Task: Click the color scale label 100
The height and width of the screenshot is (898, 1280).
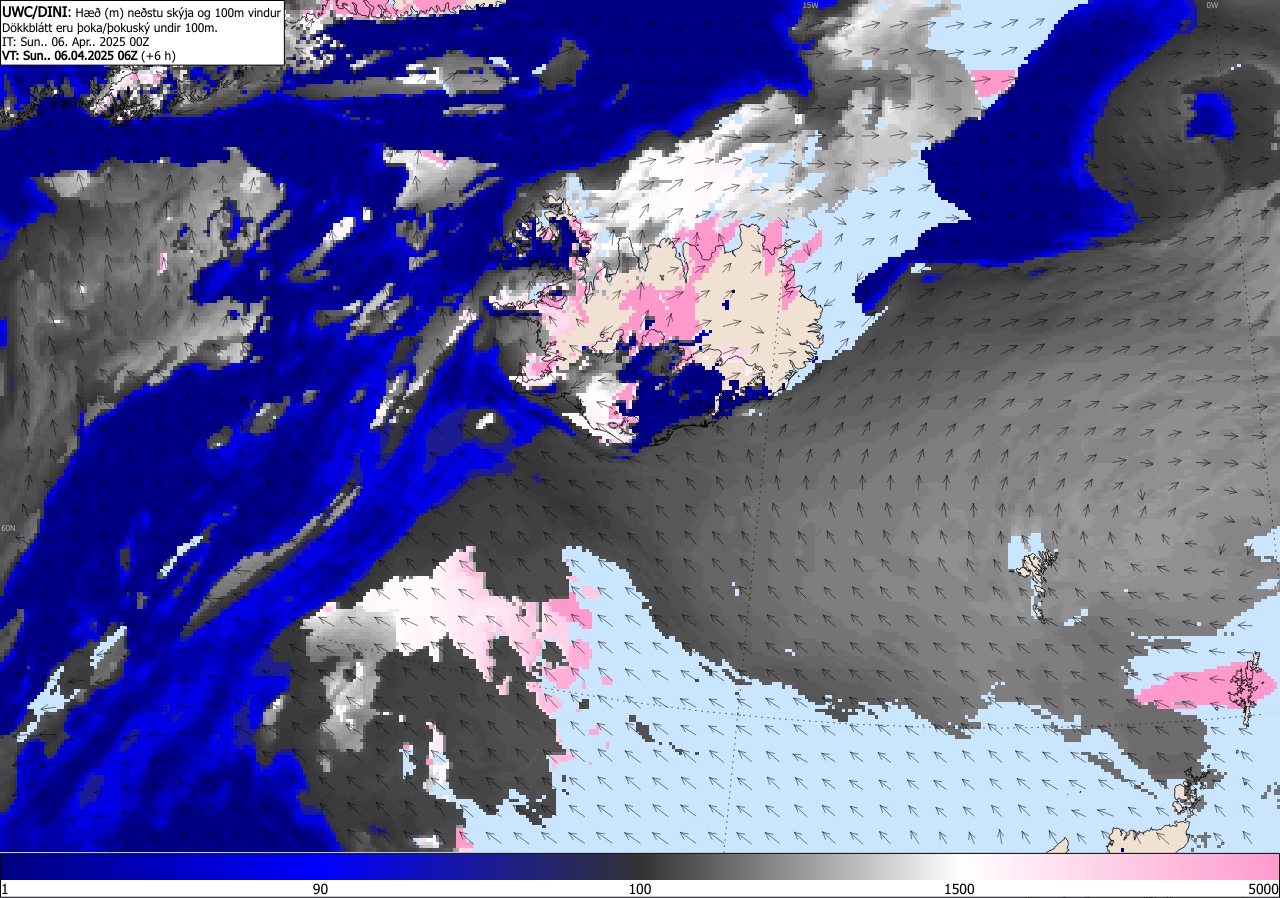Action: tap(640, 889)
